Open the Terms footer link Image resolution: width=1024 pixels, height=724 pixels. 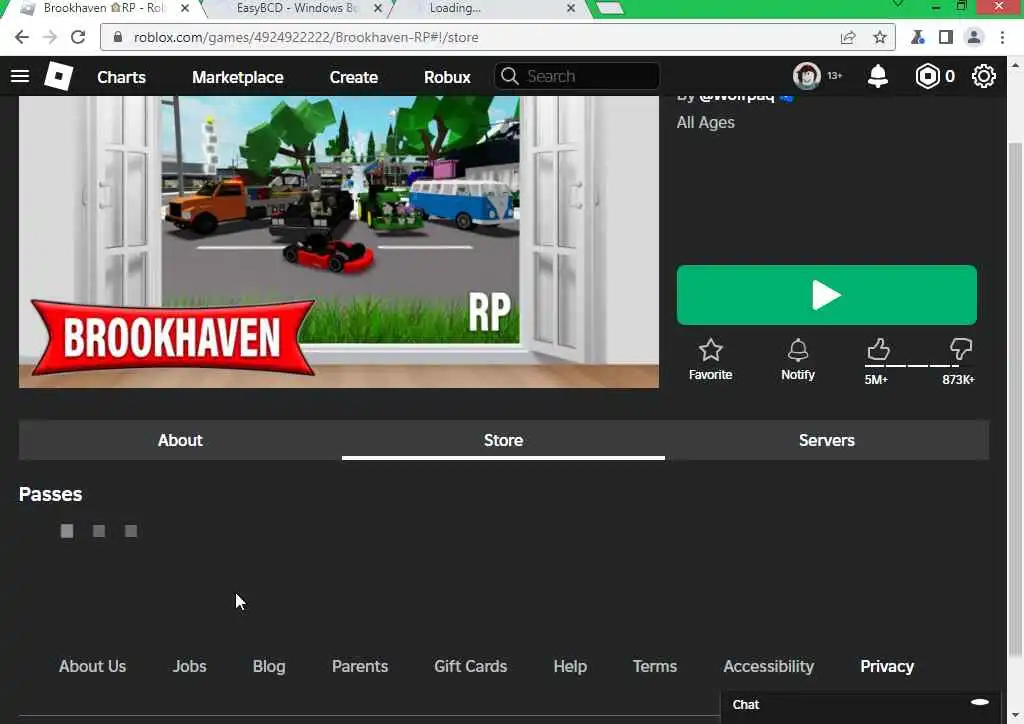pyautogui.click(x=654, y=666)
